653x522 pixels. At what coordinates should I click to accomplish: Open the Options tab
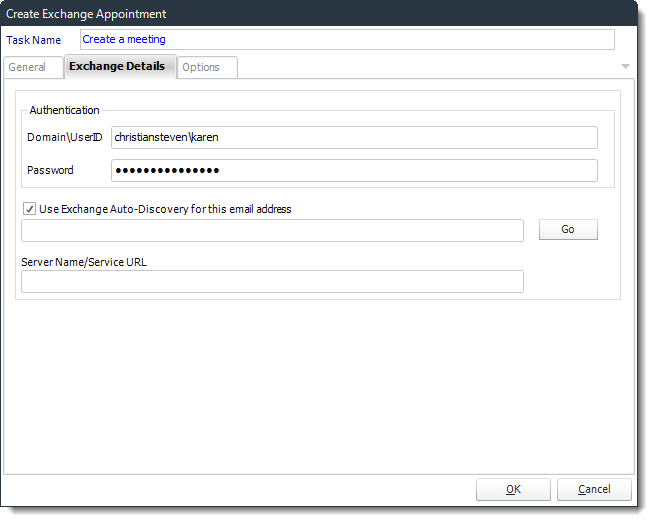pyautogui.click(x=207, y=67)
